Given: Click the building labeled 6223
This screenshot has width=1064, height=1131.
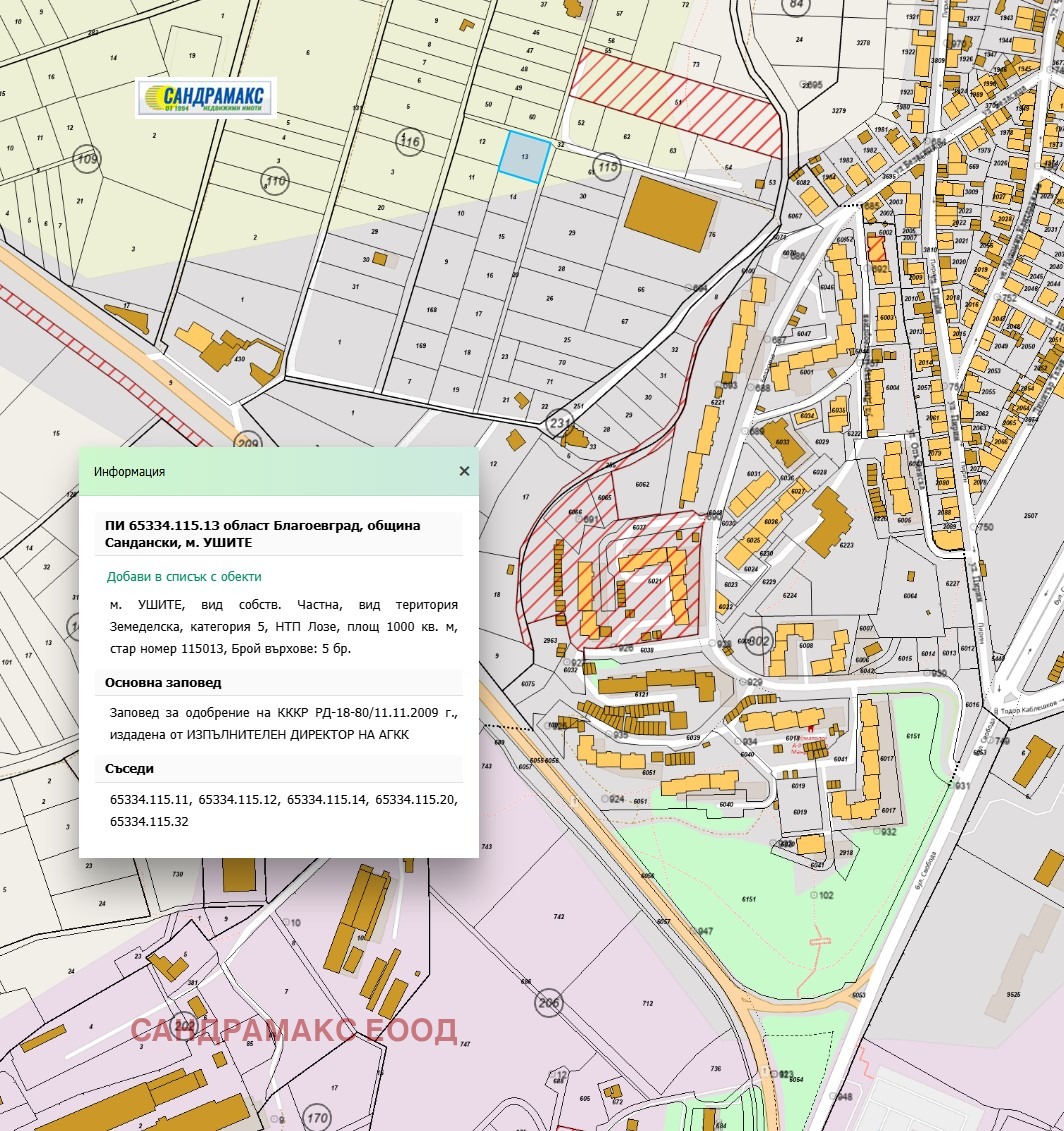Looking at the screenshot, I should point(829,523).
